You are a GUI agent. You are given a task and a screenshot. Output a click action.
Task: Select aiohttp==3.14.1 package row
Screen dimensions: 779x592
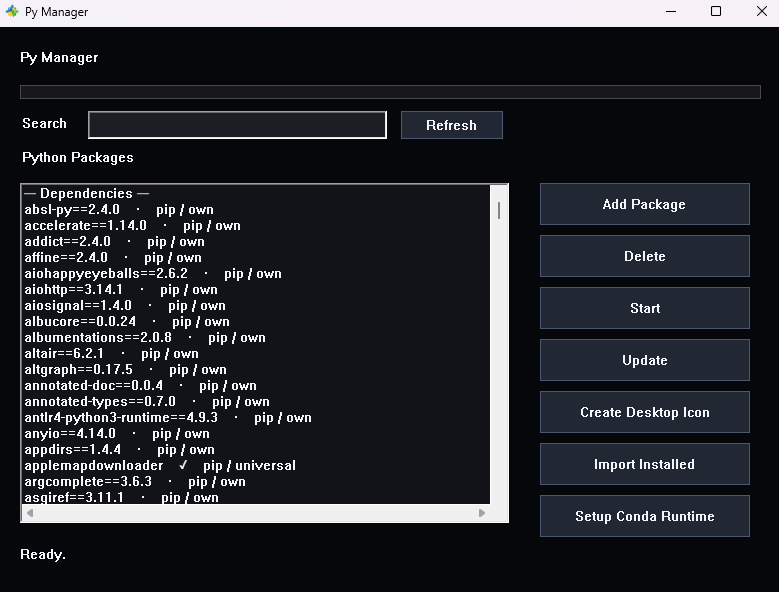256,290
